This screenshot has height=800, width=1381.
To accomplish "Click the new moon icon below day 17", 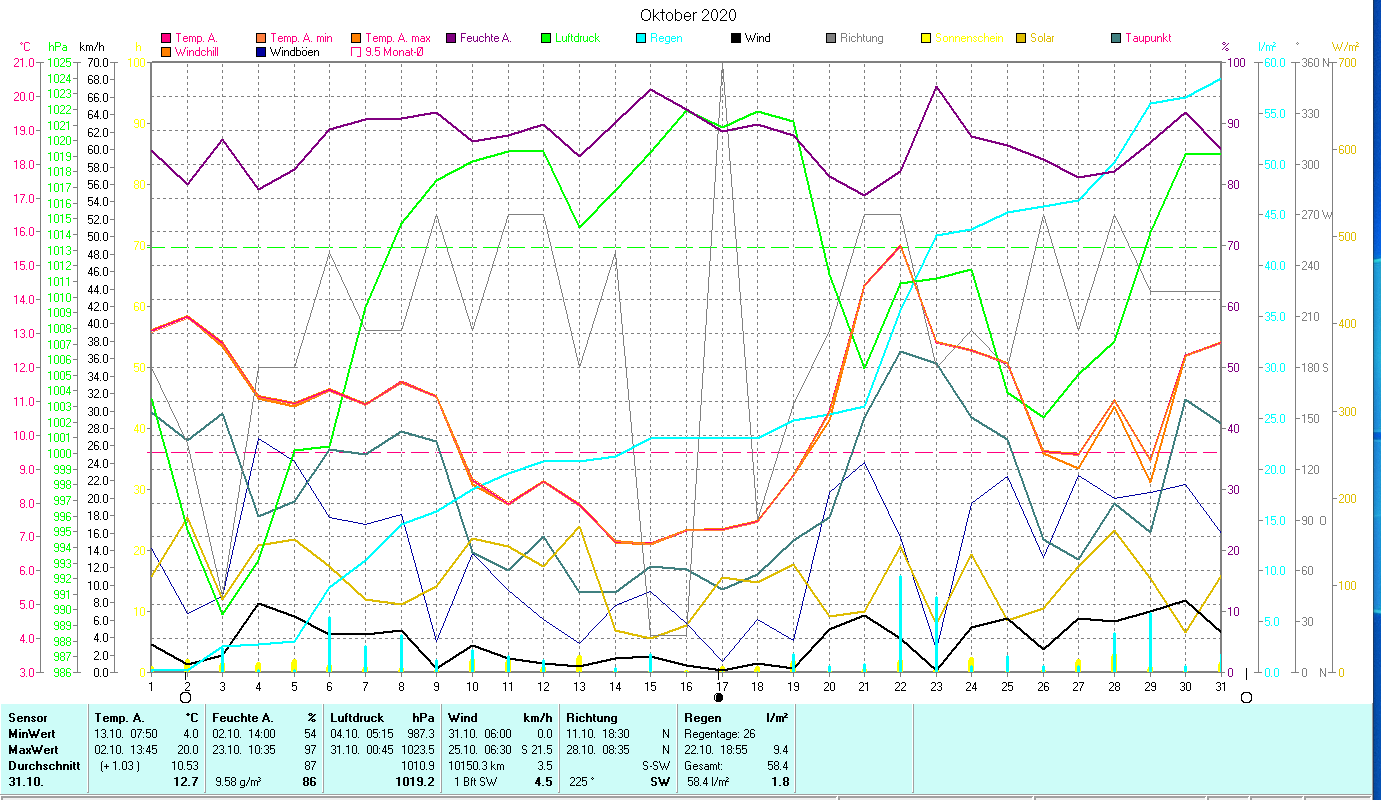I will coord(718,696).
